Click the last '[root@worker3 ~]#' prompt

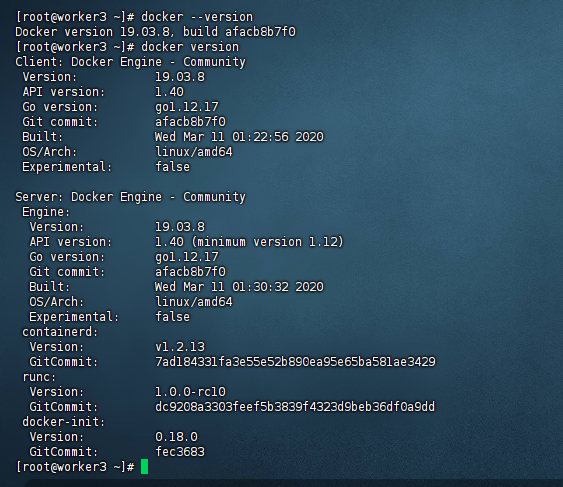(75, 467)
